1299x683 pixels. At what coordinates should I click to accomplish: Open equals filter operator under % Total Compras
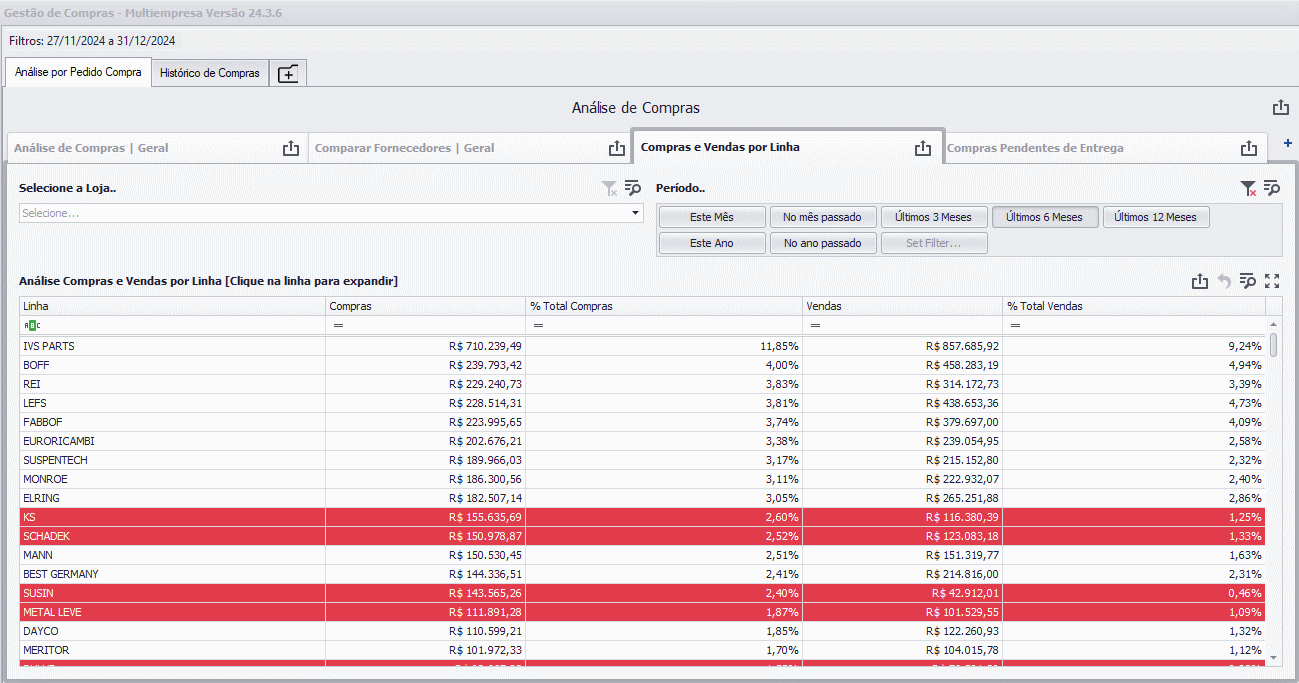point(538,326)
